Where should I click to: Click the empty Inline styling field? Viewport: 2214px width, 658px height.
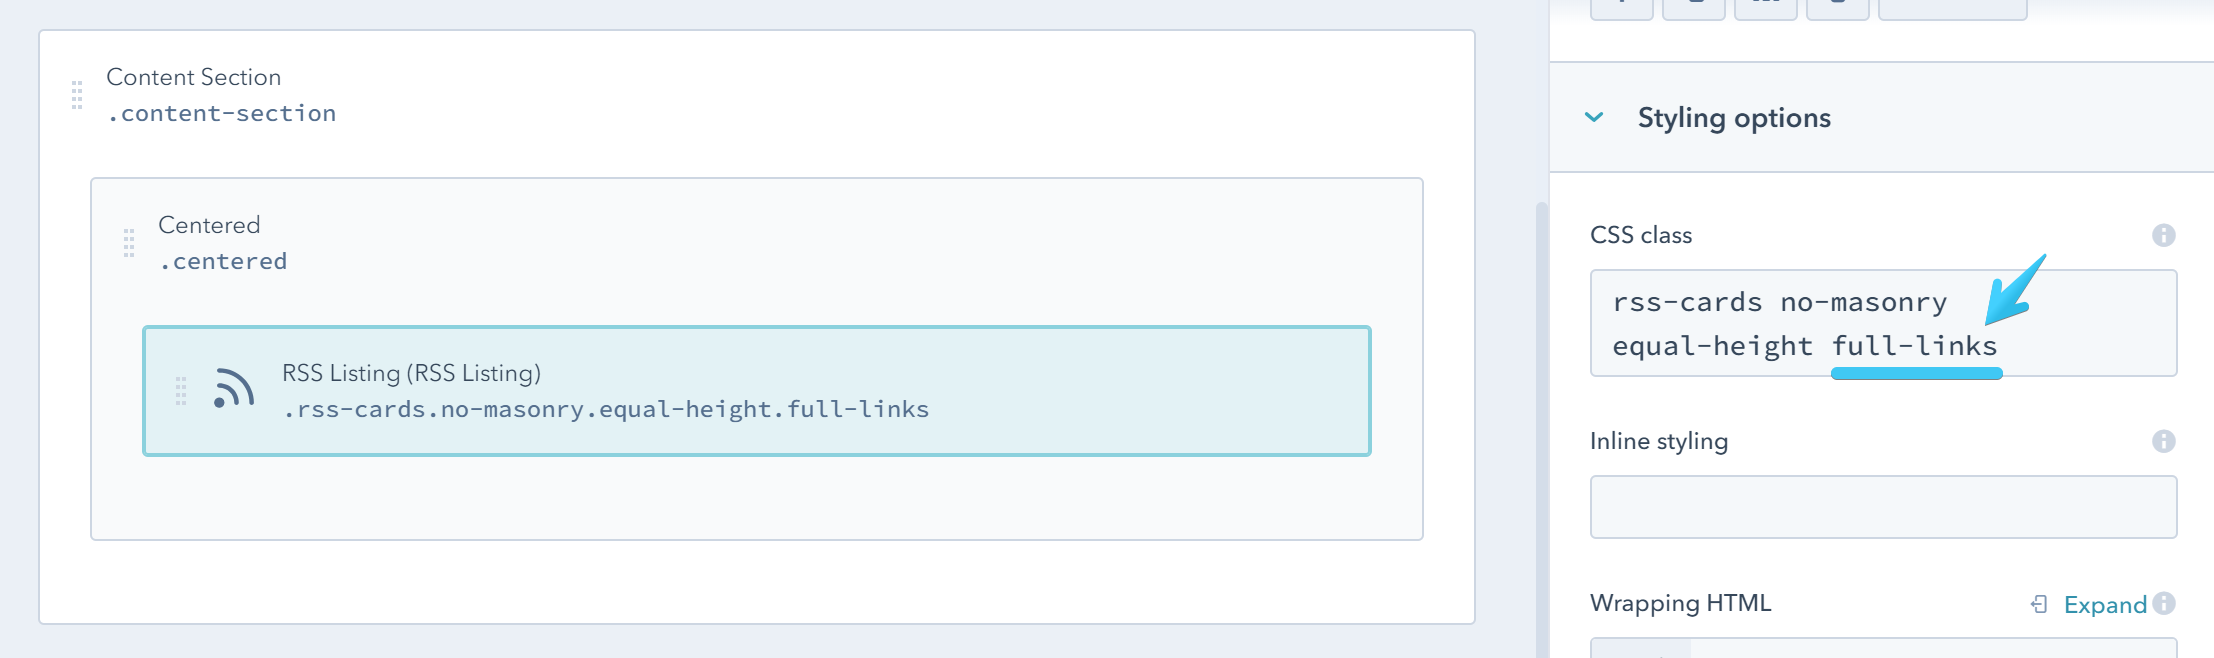click(x=1884, y=506)
